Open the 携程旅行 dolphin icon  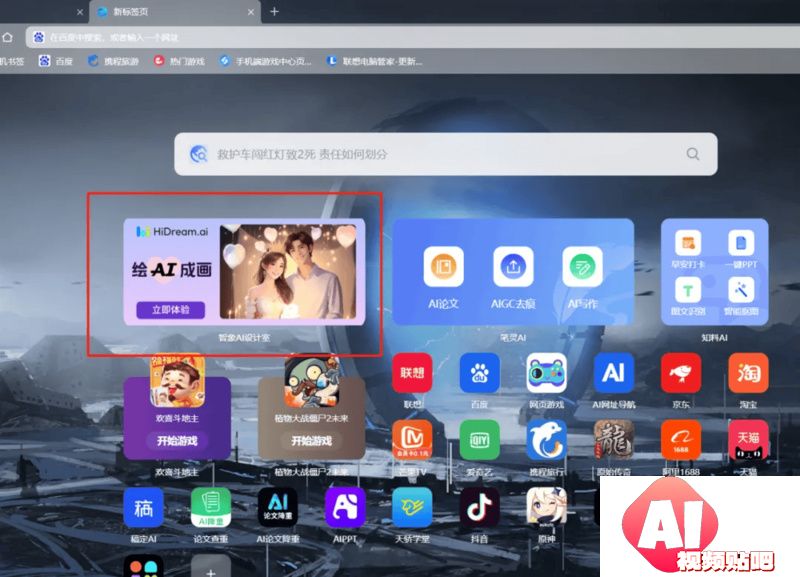(x=546, y=440)
